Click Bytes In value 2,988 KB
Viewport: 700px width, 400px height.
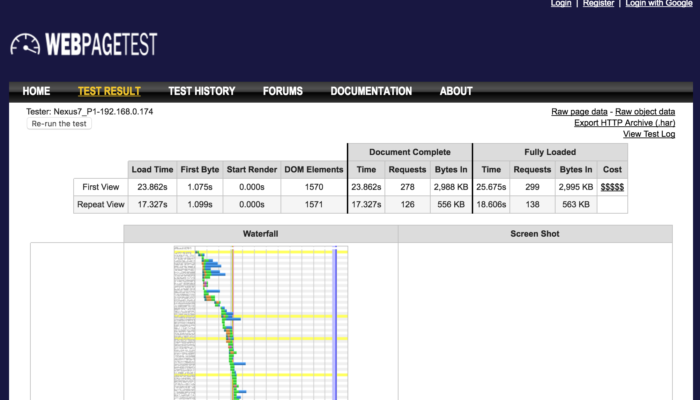[451, 187]
